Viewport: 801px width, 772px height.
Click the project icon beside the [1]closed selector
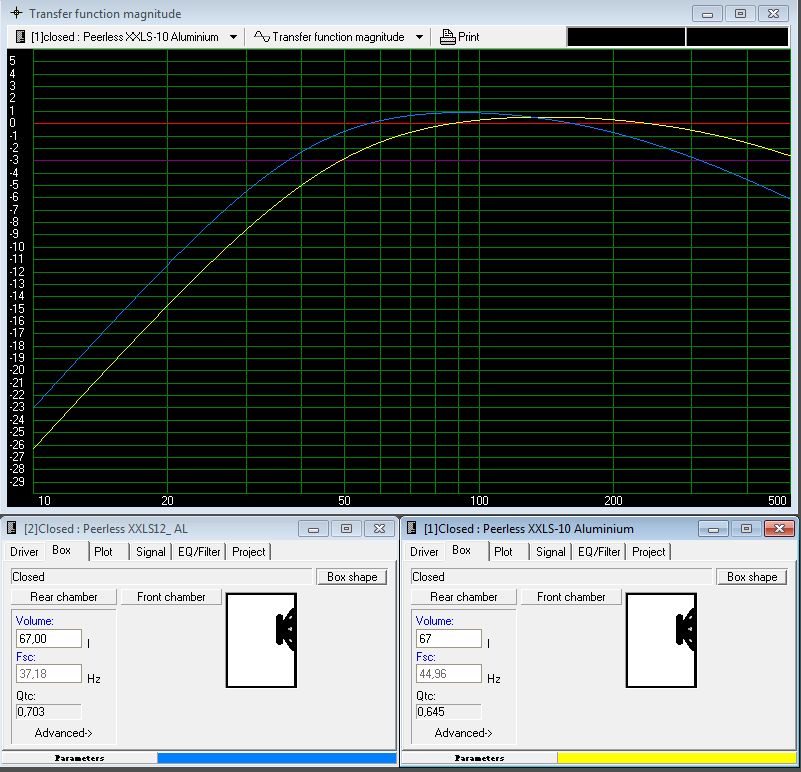20,37
